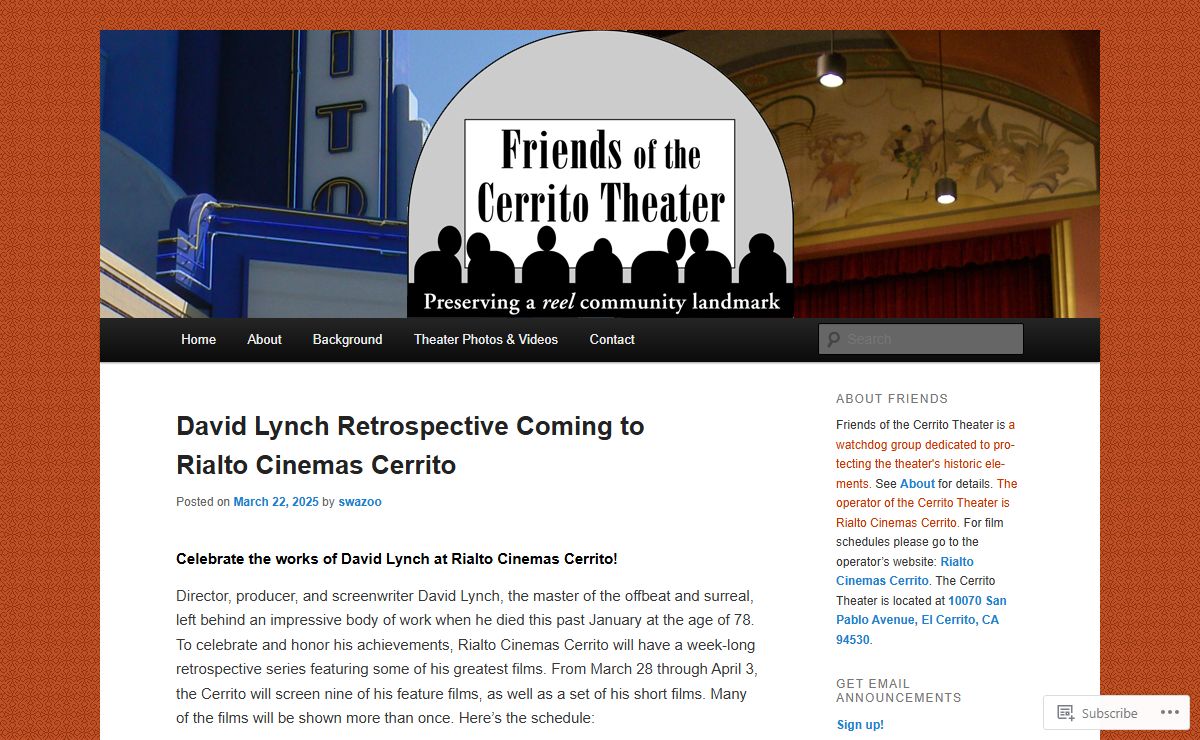Select the ABOUT FRIENDS sidebar heading
The height and width of the screenshot is (740, 1200).
pyautogui.click(x=892, y=398)
